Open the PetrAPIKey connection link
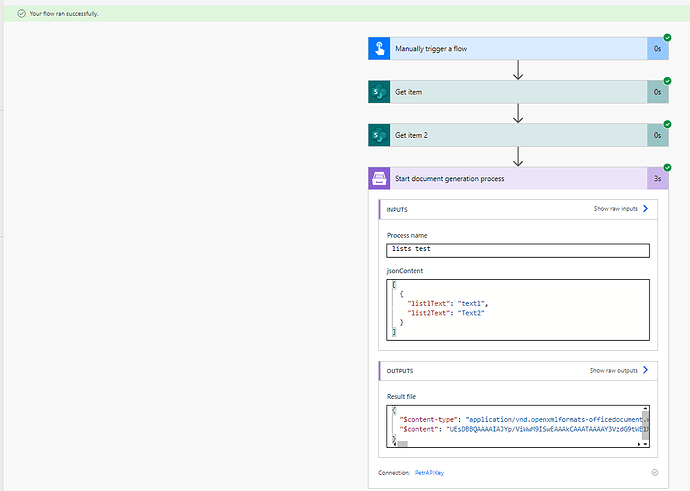This screenshot has height=491, width=690. click(x=431, y=471)
